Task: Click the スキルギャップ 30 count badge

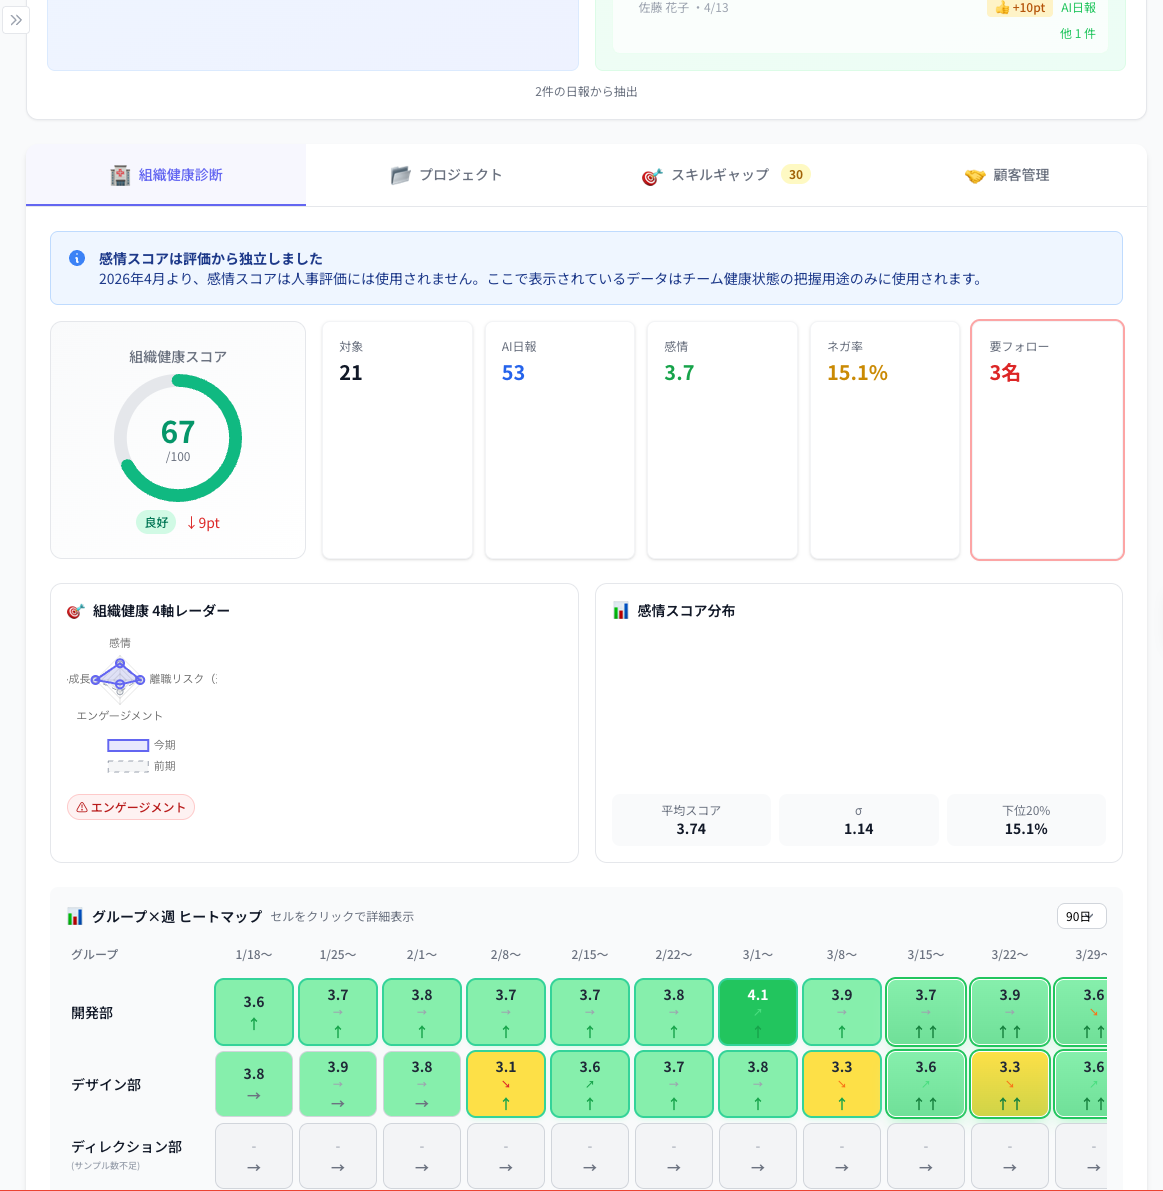Action: [x=795, y=175]
